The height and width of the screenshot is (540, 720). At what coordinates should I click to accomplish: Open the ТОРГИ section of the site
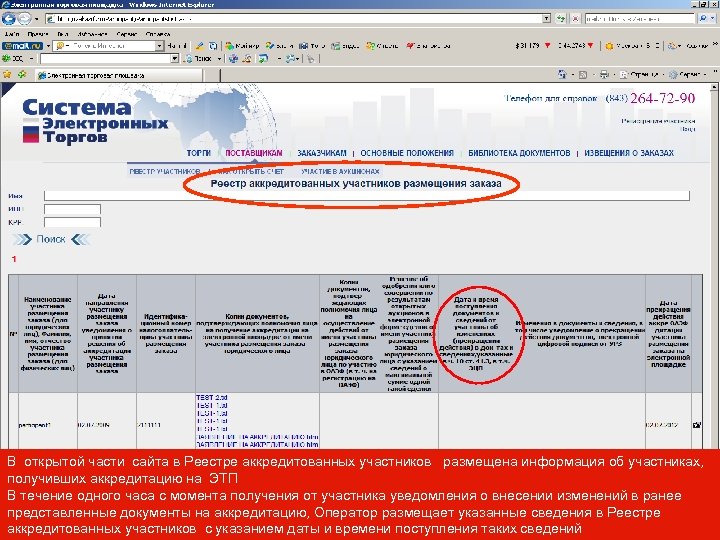click(198, 153)
